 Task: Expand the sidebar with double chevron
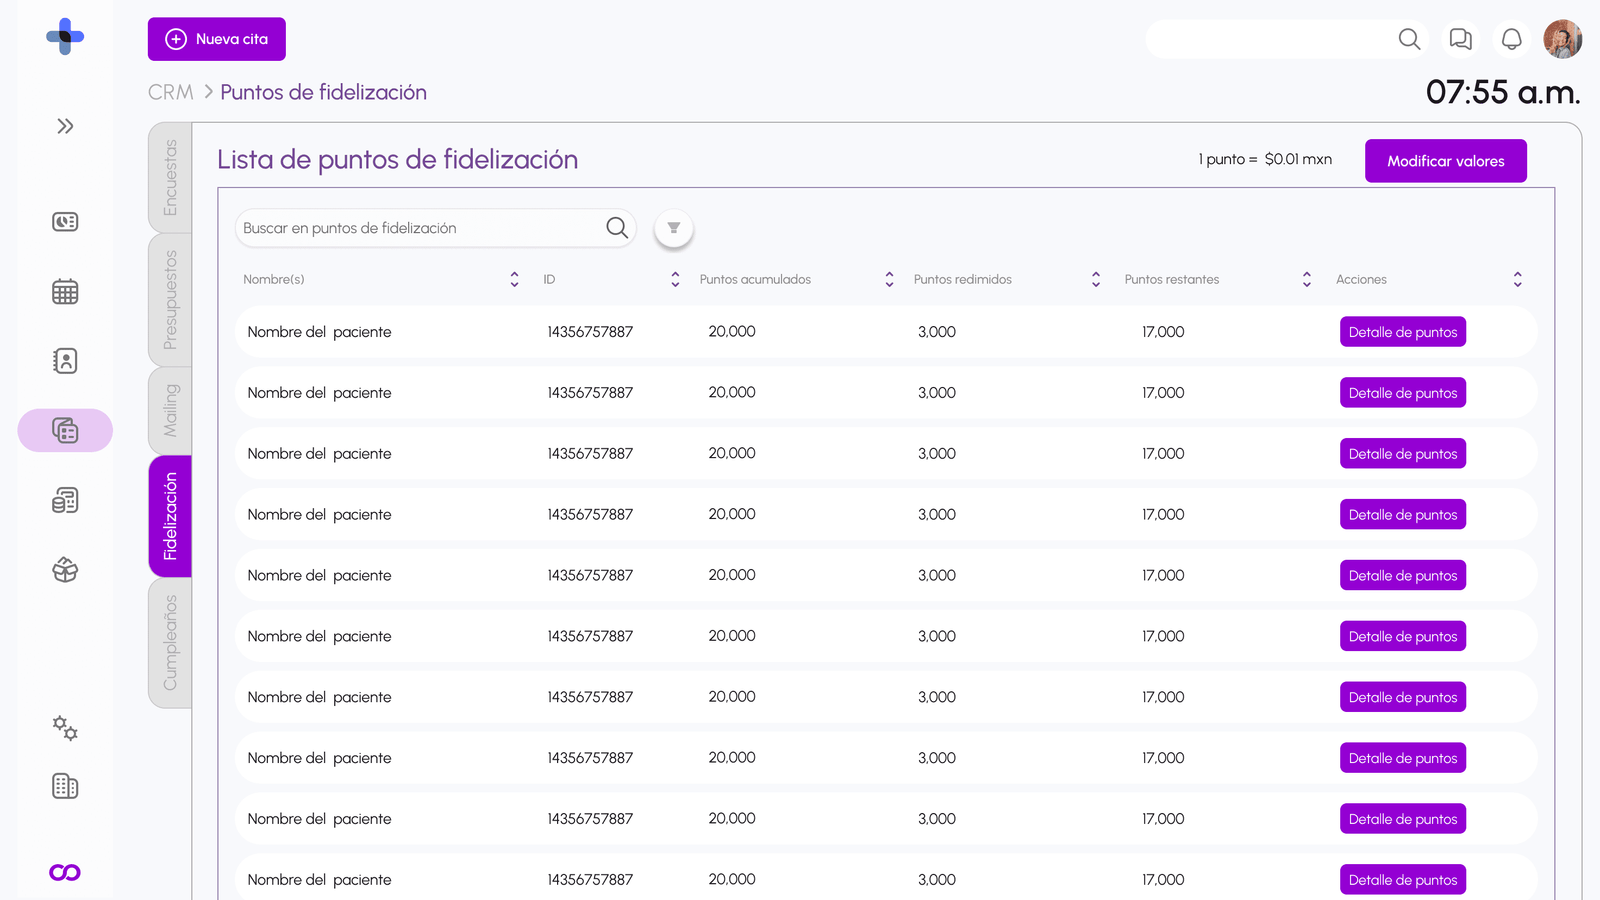point(65,126)
